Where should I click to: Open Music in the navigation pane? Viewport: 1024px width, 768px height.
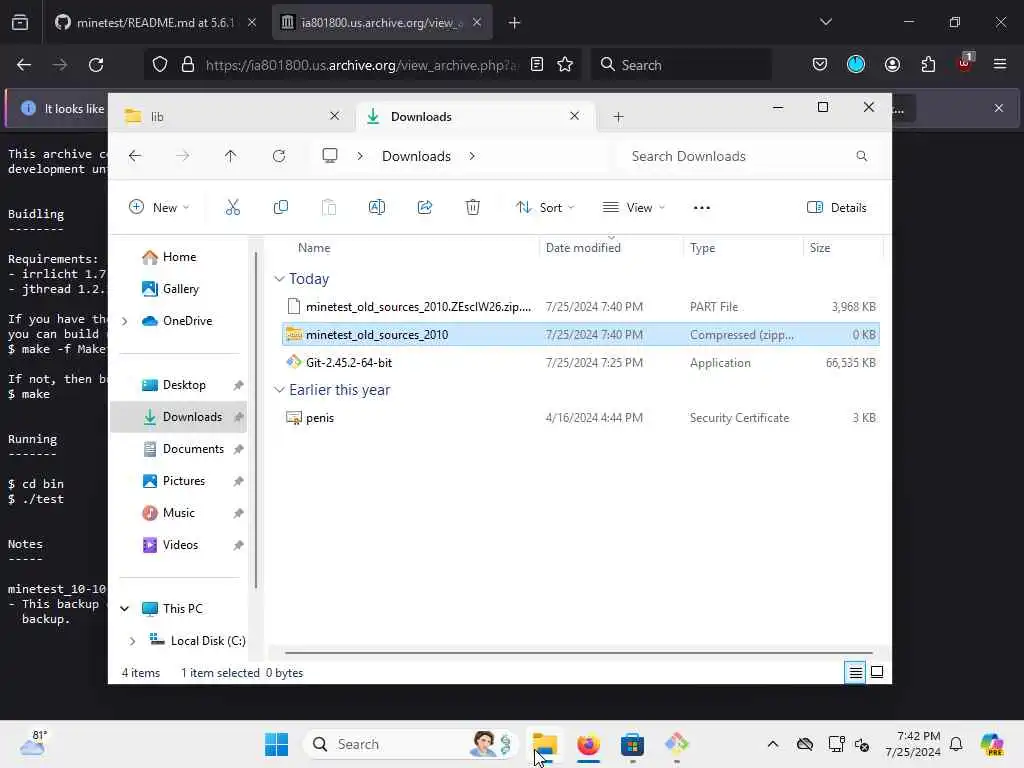click(178, 513)
